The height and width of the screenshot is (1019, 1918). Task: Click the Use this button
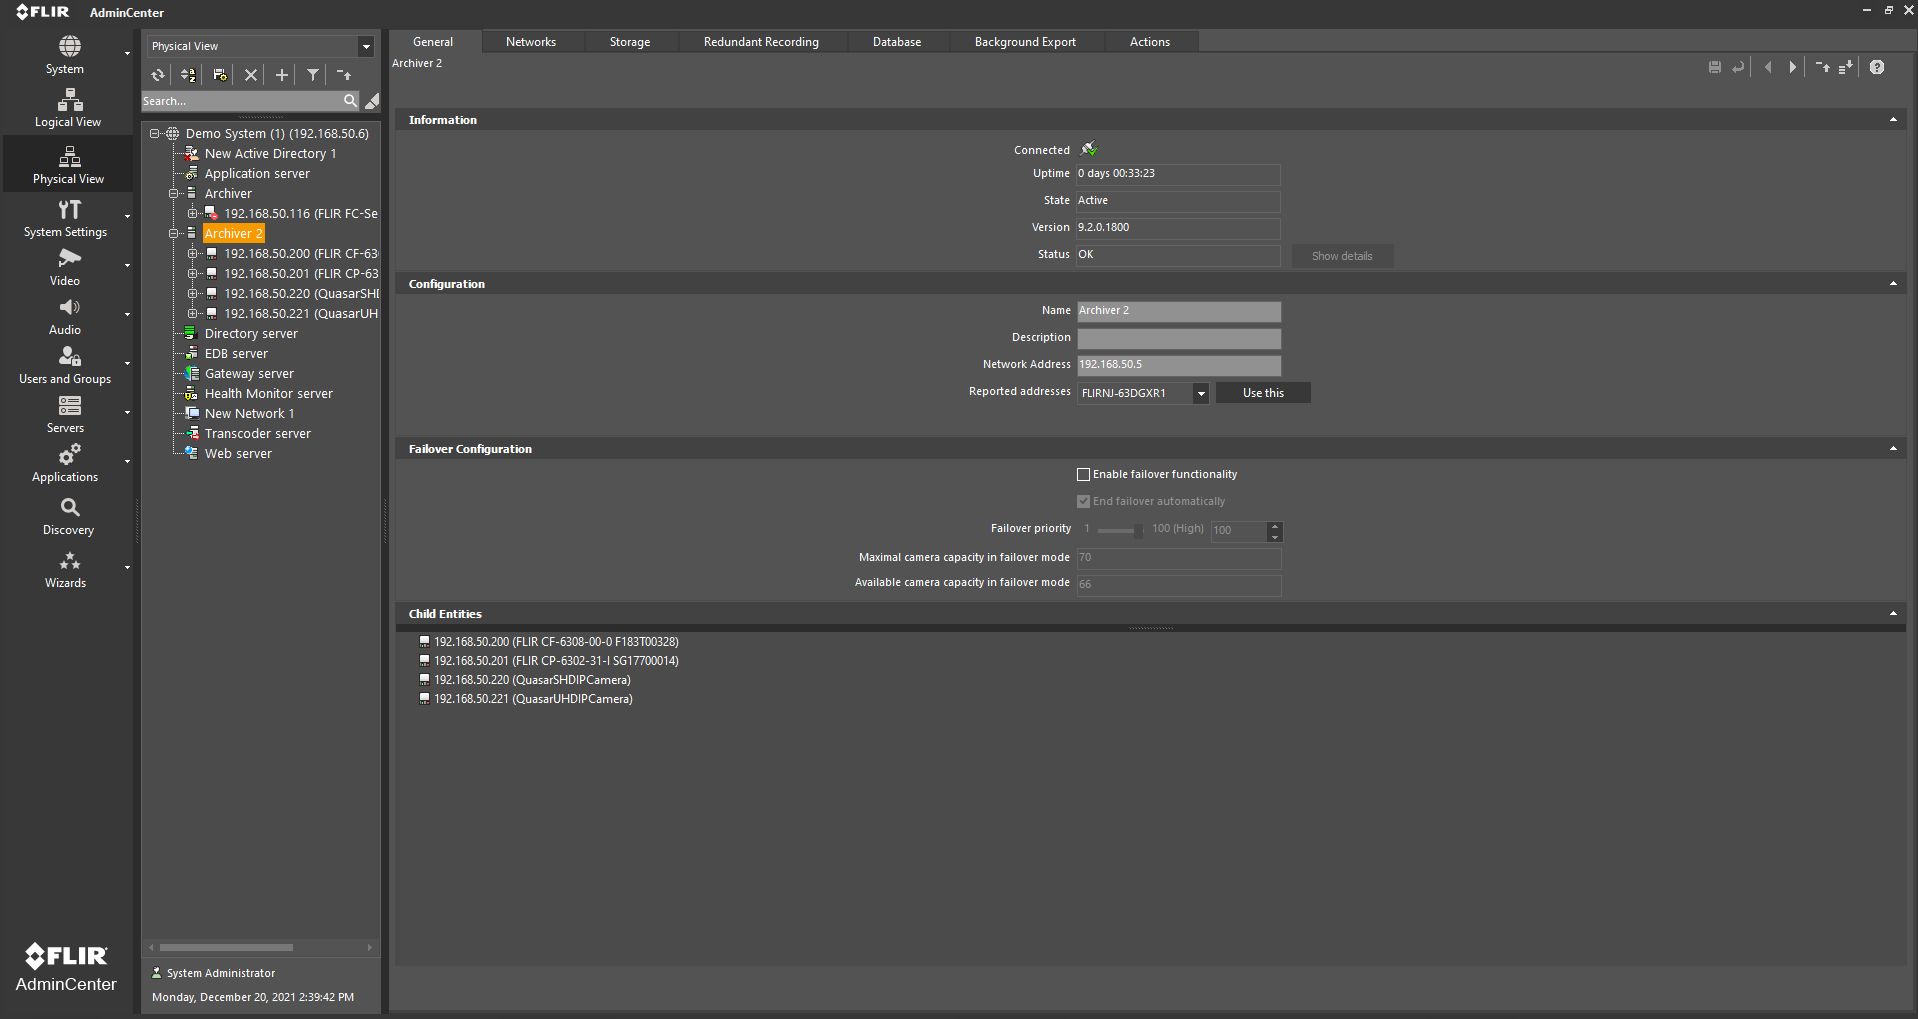1262,392
